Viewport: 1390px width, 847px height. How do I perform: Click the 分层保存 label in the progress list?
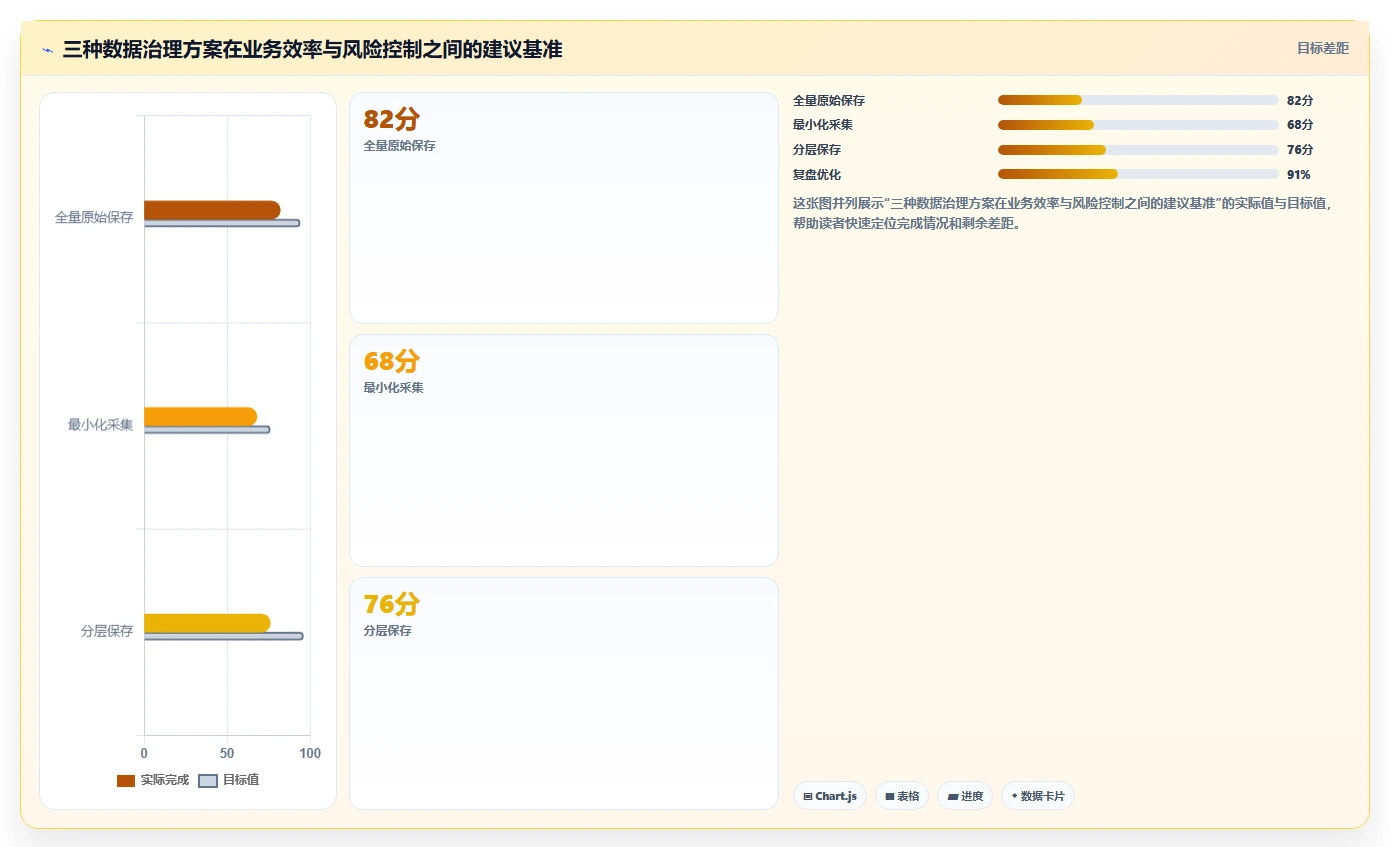pyautogui.click(x=817, y=150)
